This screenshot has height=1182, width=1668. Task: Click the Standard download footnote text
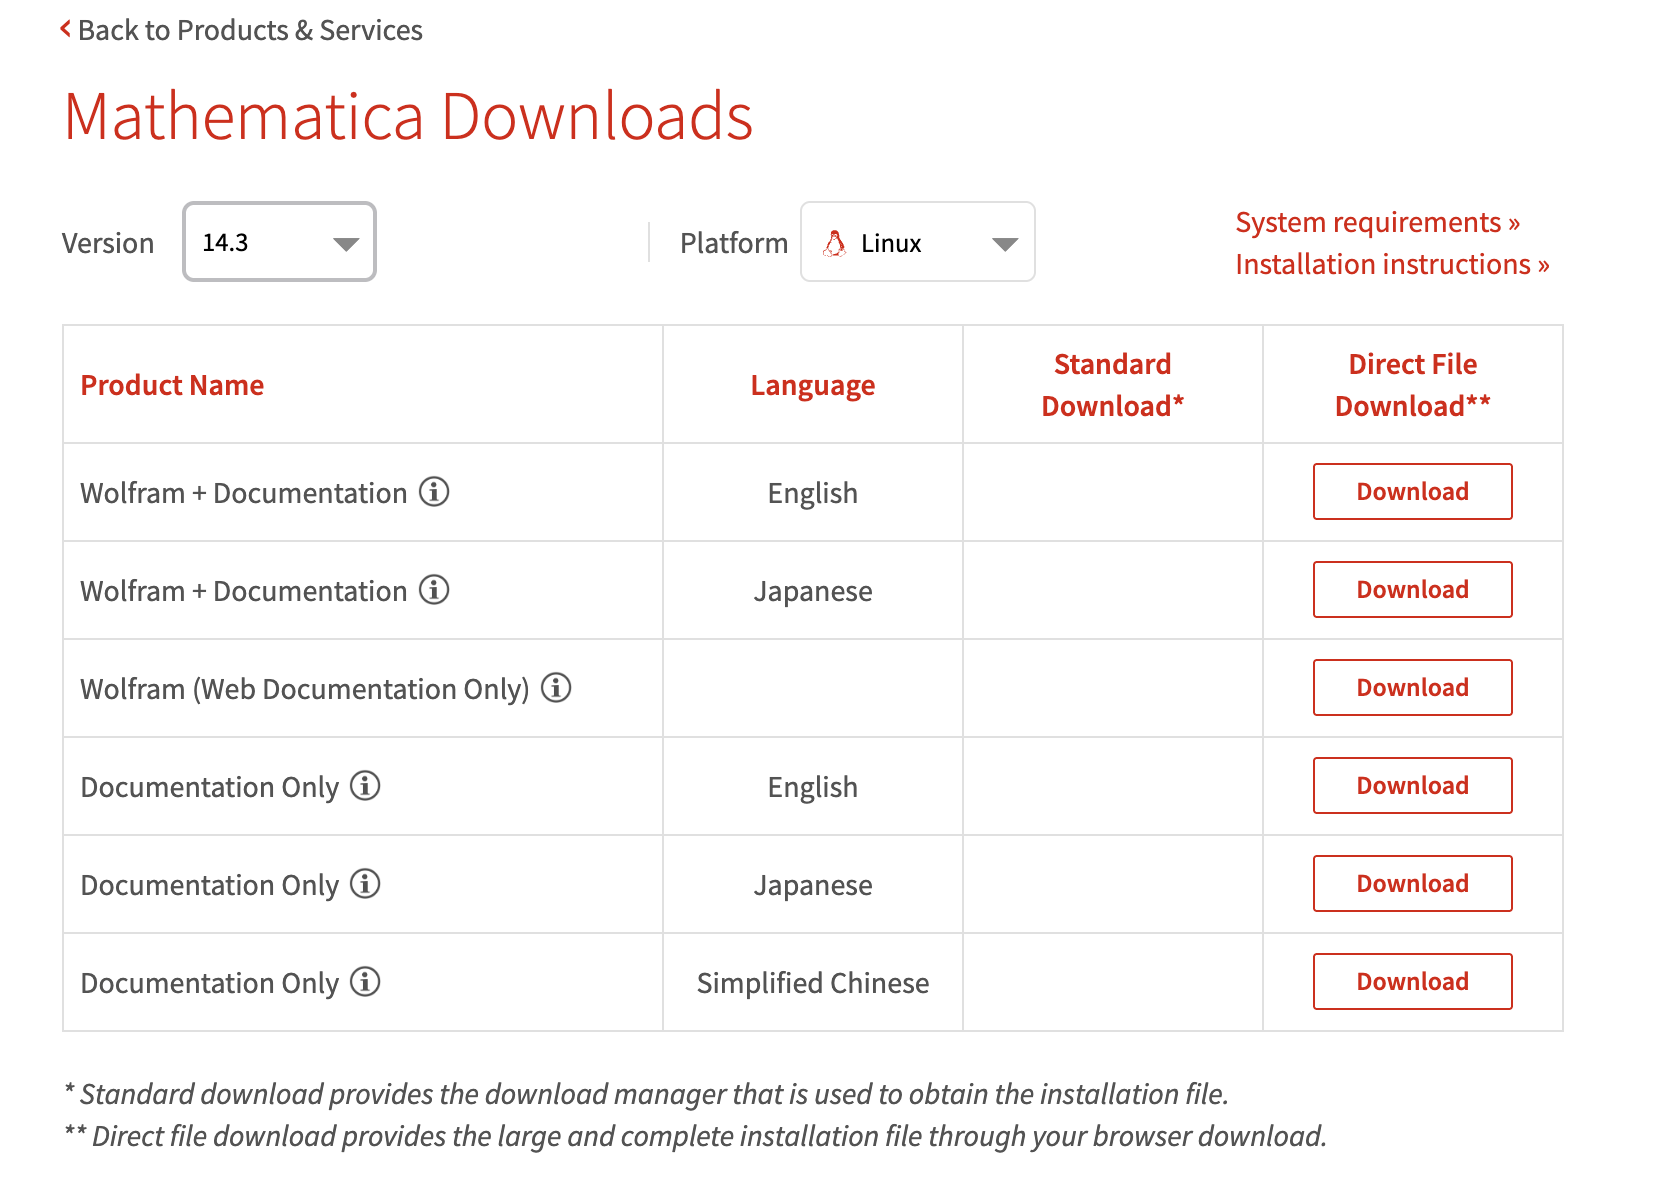646,1094
